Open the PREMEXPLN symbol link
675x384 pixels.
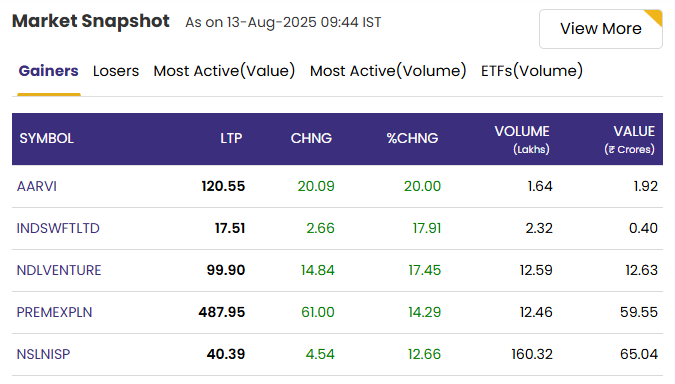click(54, 312)
